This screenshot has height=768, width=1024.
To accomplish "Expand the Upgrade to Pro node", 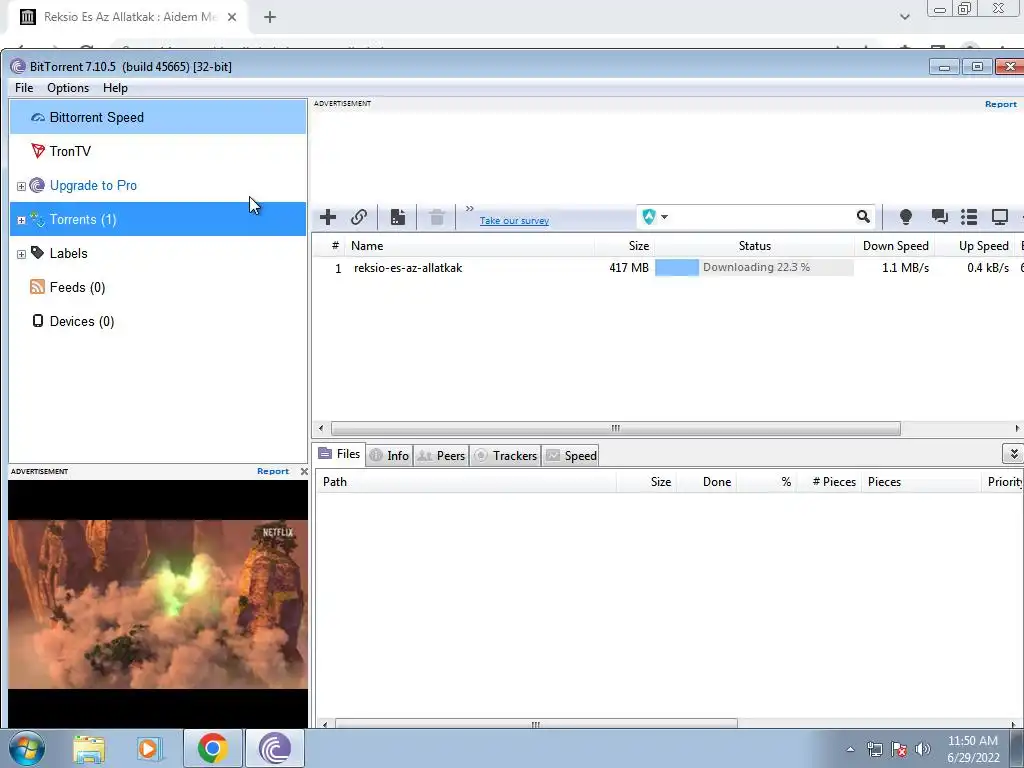I will 21,186.
